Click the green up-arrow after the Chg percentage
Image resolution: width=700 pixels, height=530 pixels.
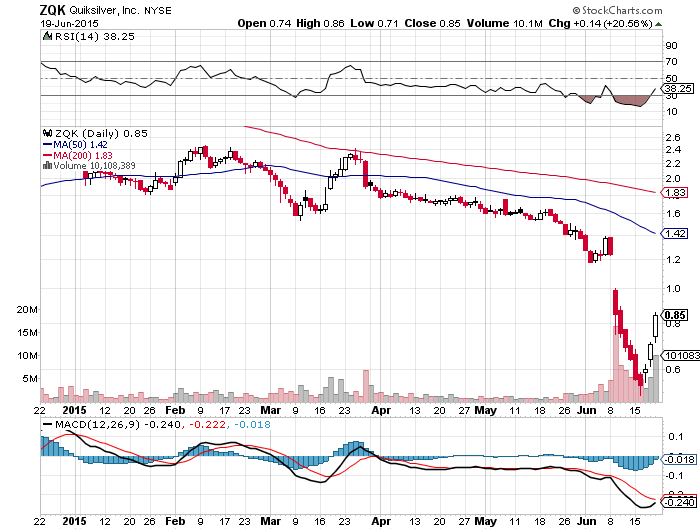(x=658, y=24)
